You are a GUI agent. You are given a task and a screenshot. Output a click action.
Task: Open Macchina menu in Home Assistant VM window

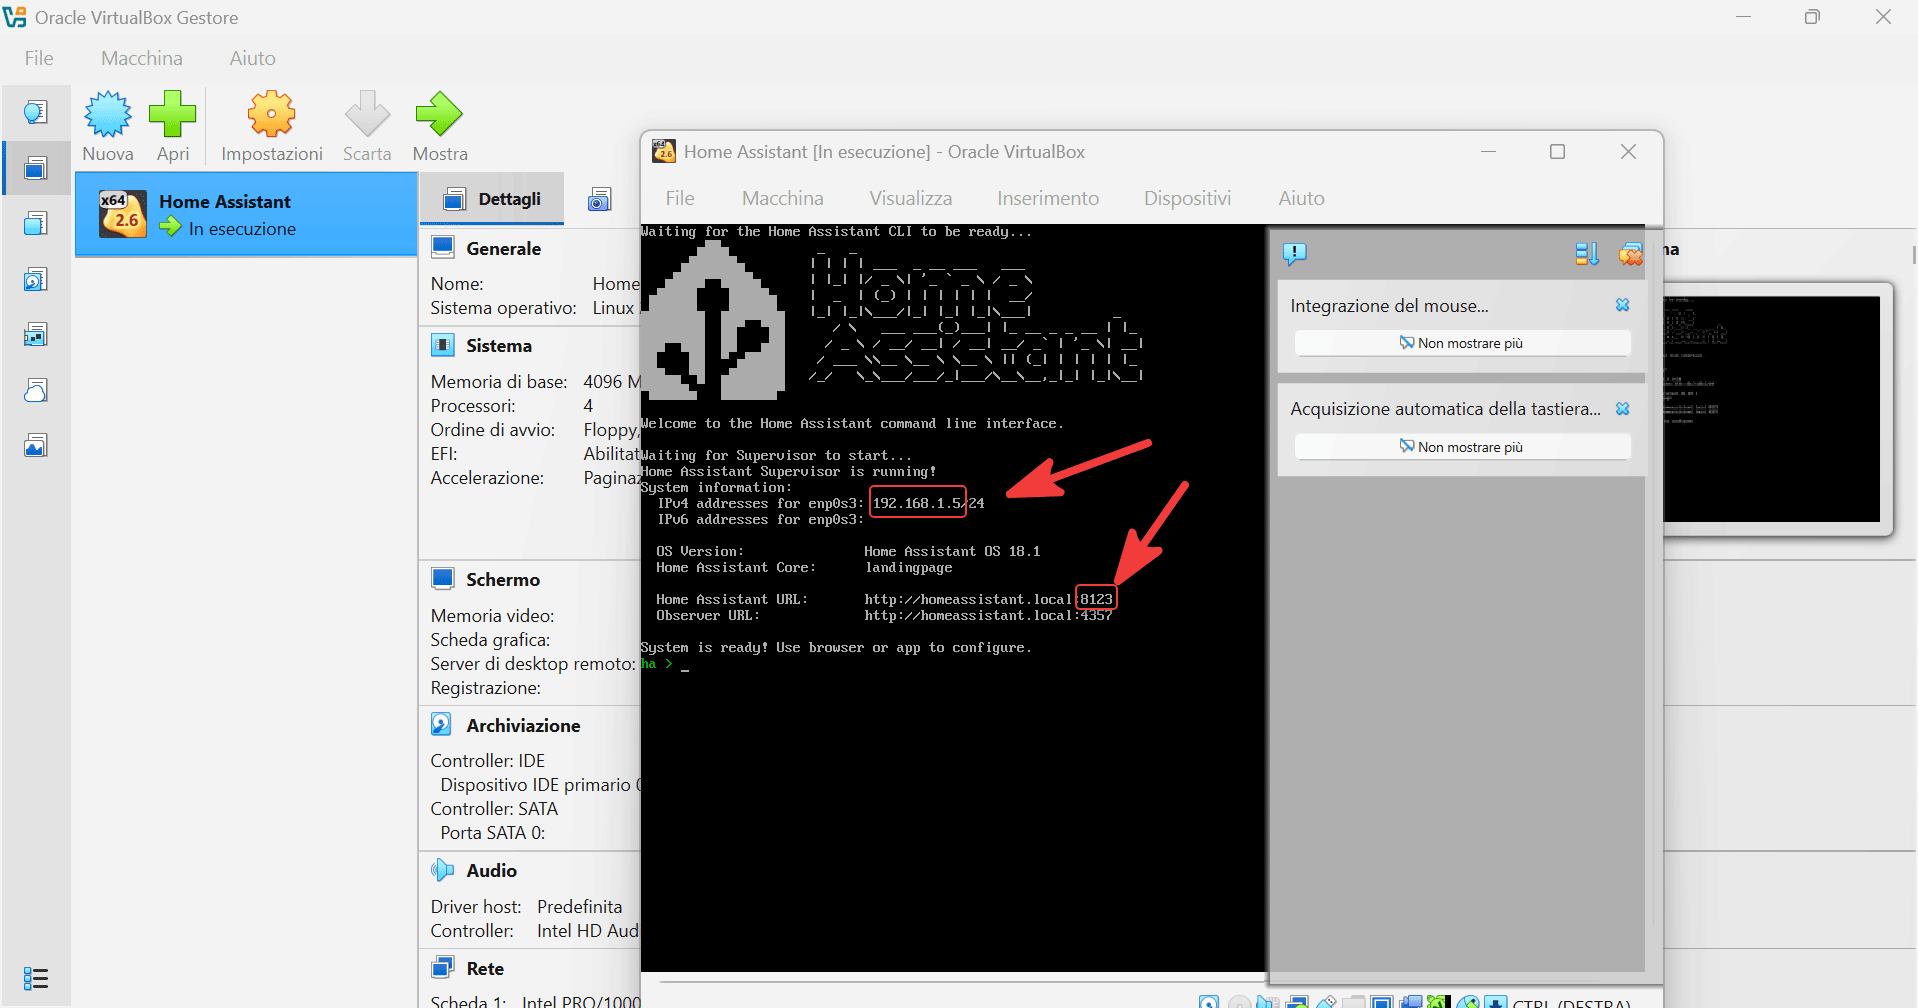pos(783,198)
